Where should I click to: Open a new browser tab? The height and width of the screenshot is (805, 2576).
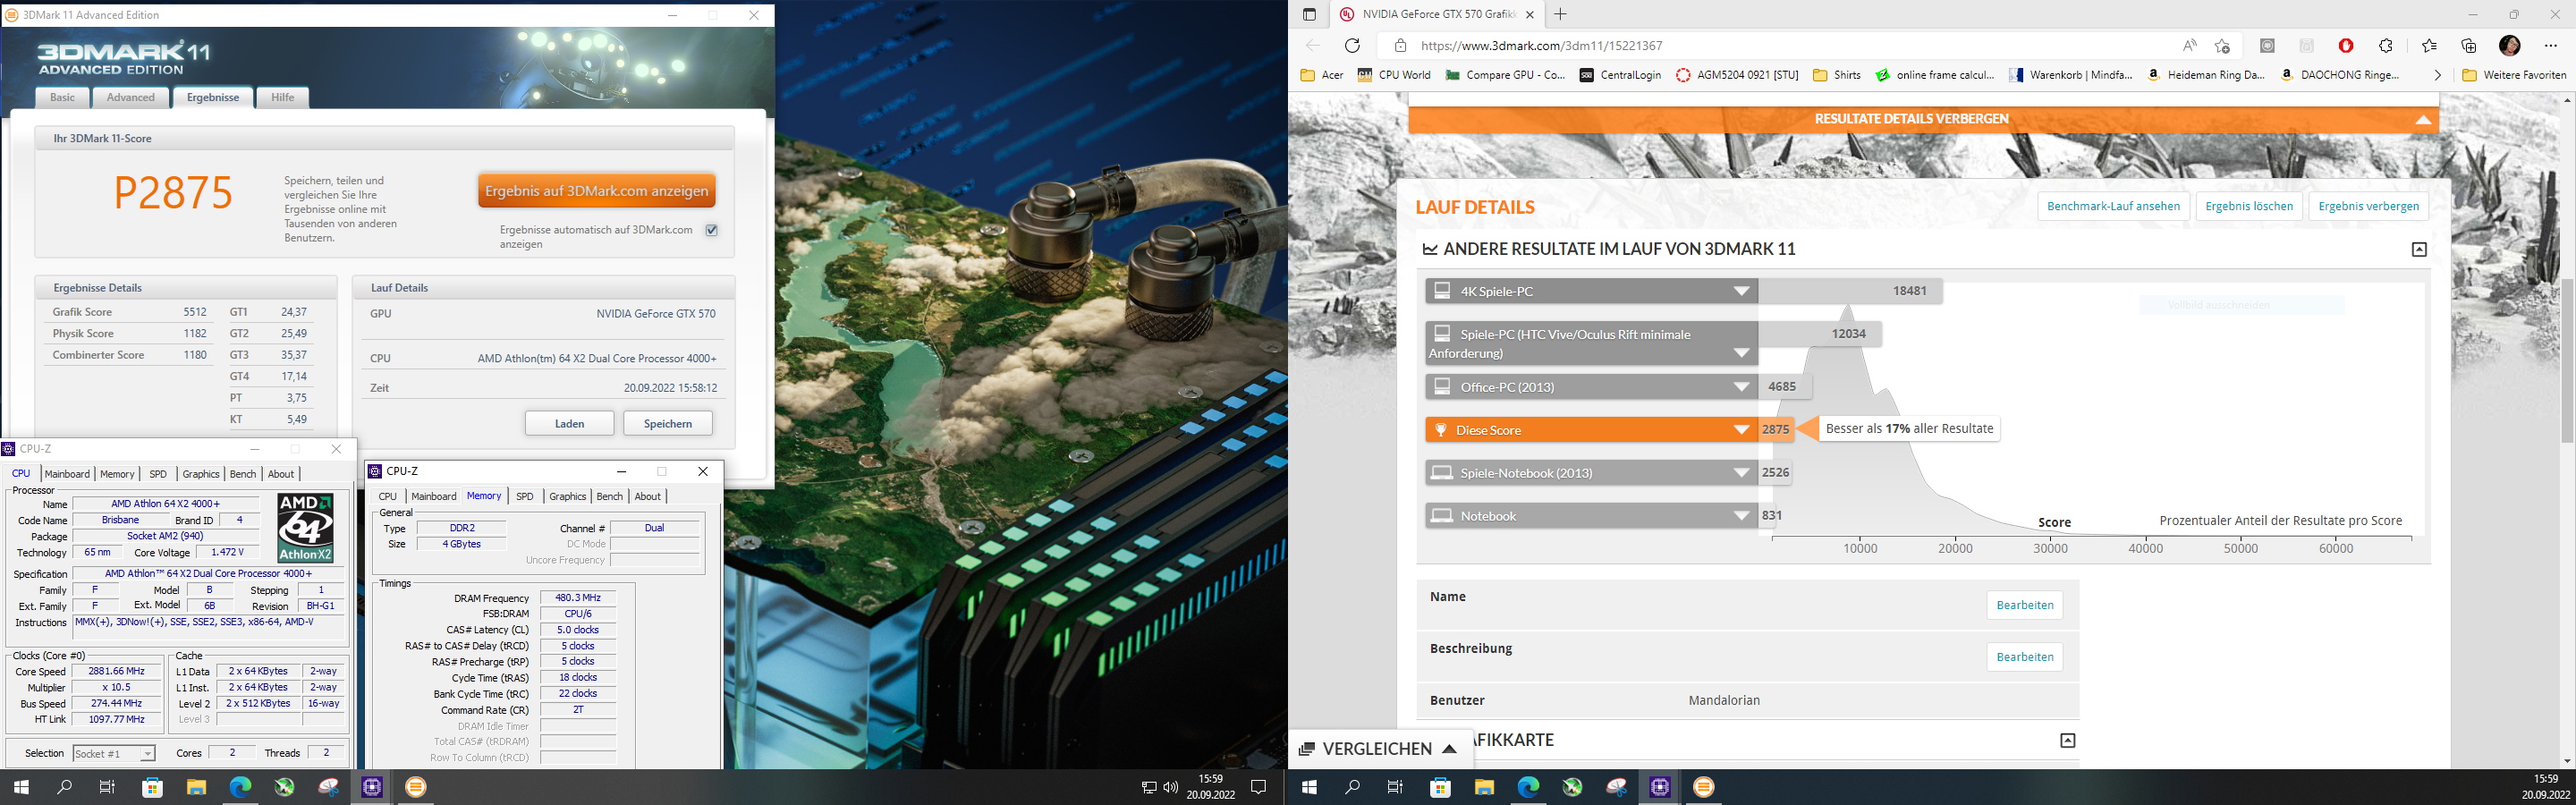tap(1560, 14)
